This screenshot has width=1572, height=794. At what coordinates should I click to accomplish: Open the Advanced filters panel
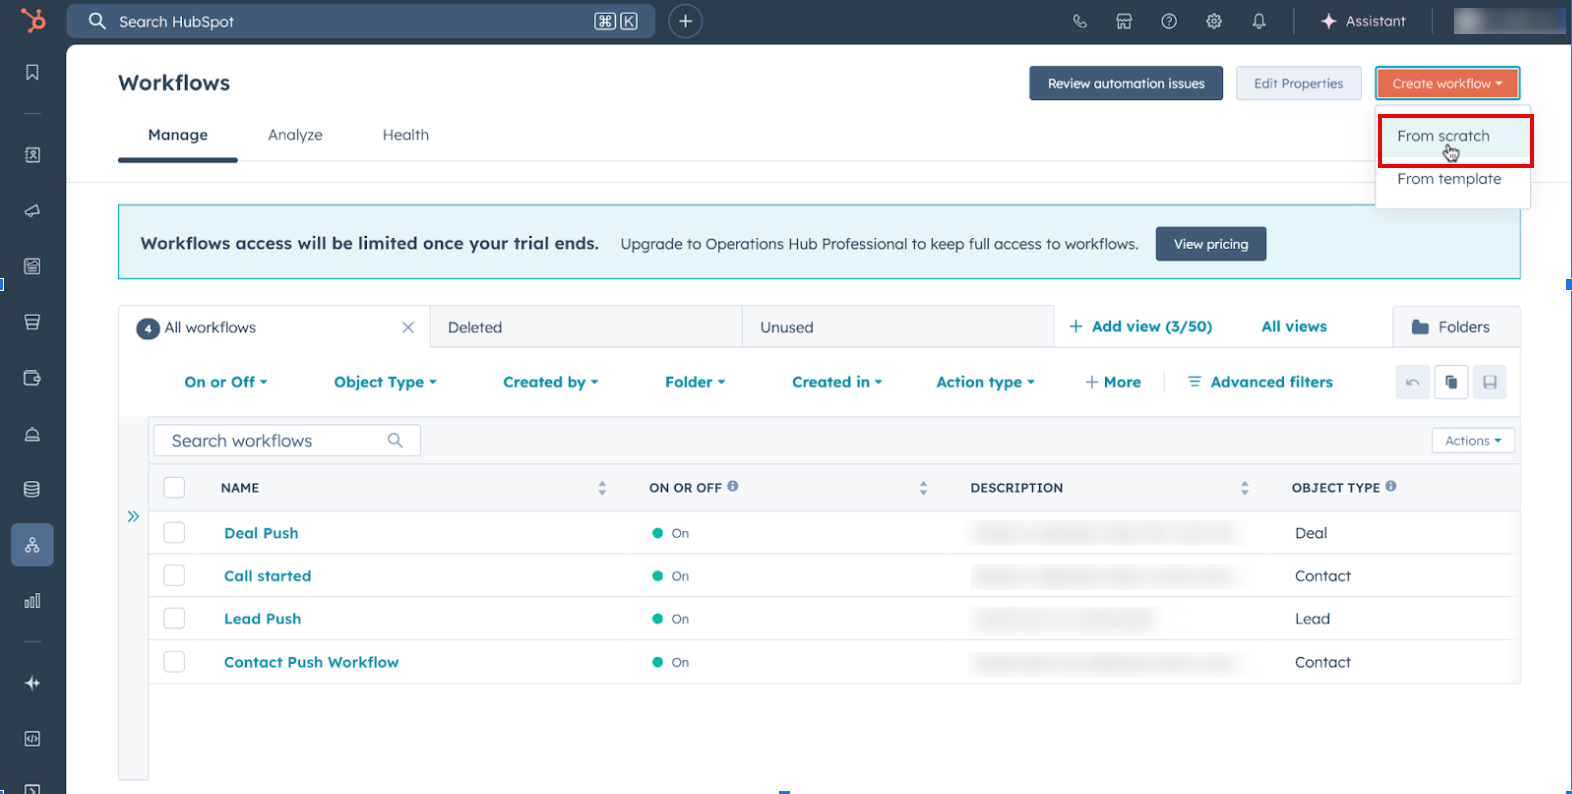coord(1260,382)
